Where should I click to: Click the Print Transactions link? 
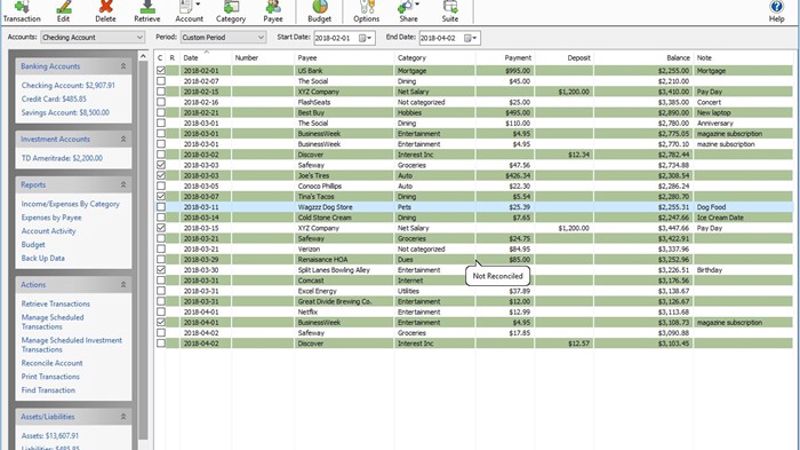pyautogui.click(x=51, y=377)
